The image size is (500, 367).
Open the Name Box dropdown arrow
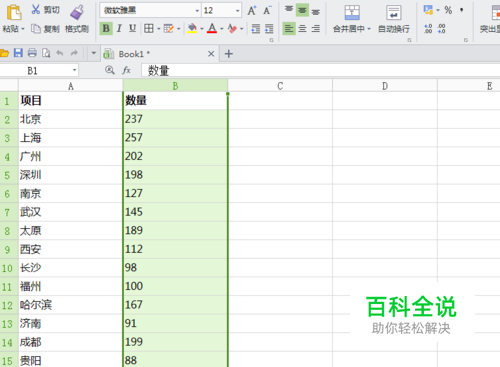[74, 71]
